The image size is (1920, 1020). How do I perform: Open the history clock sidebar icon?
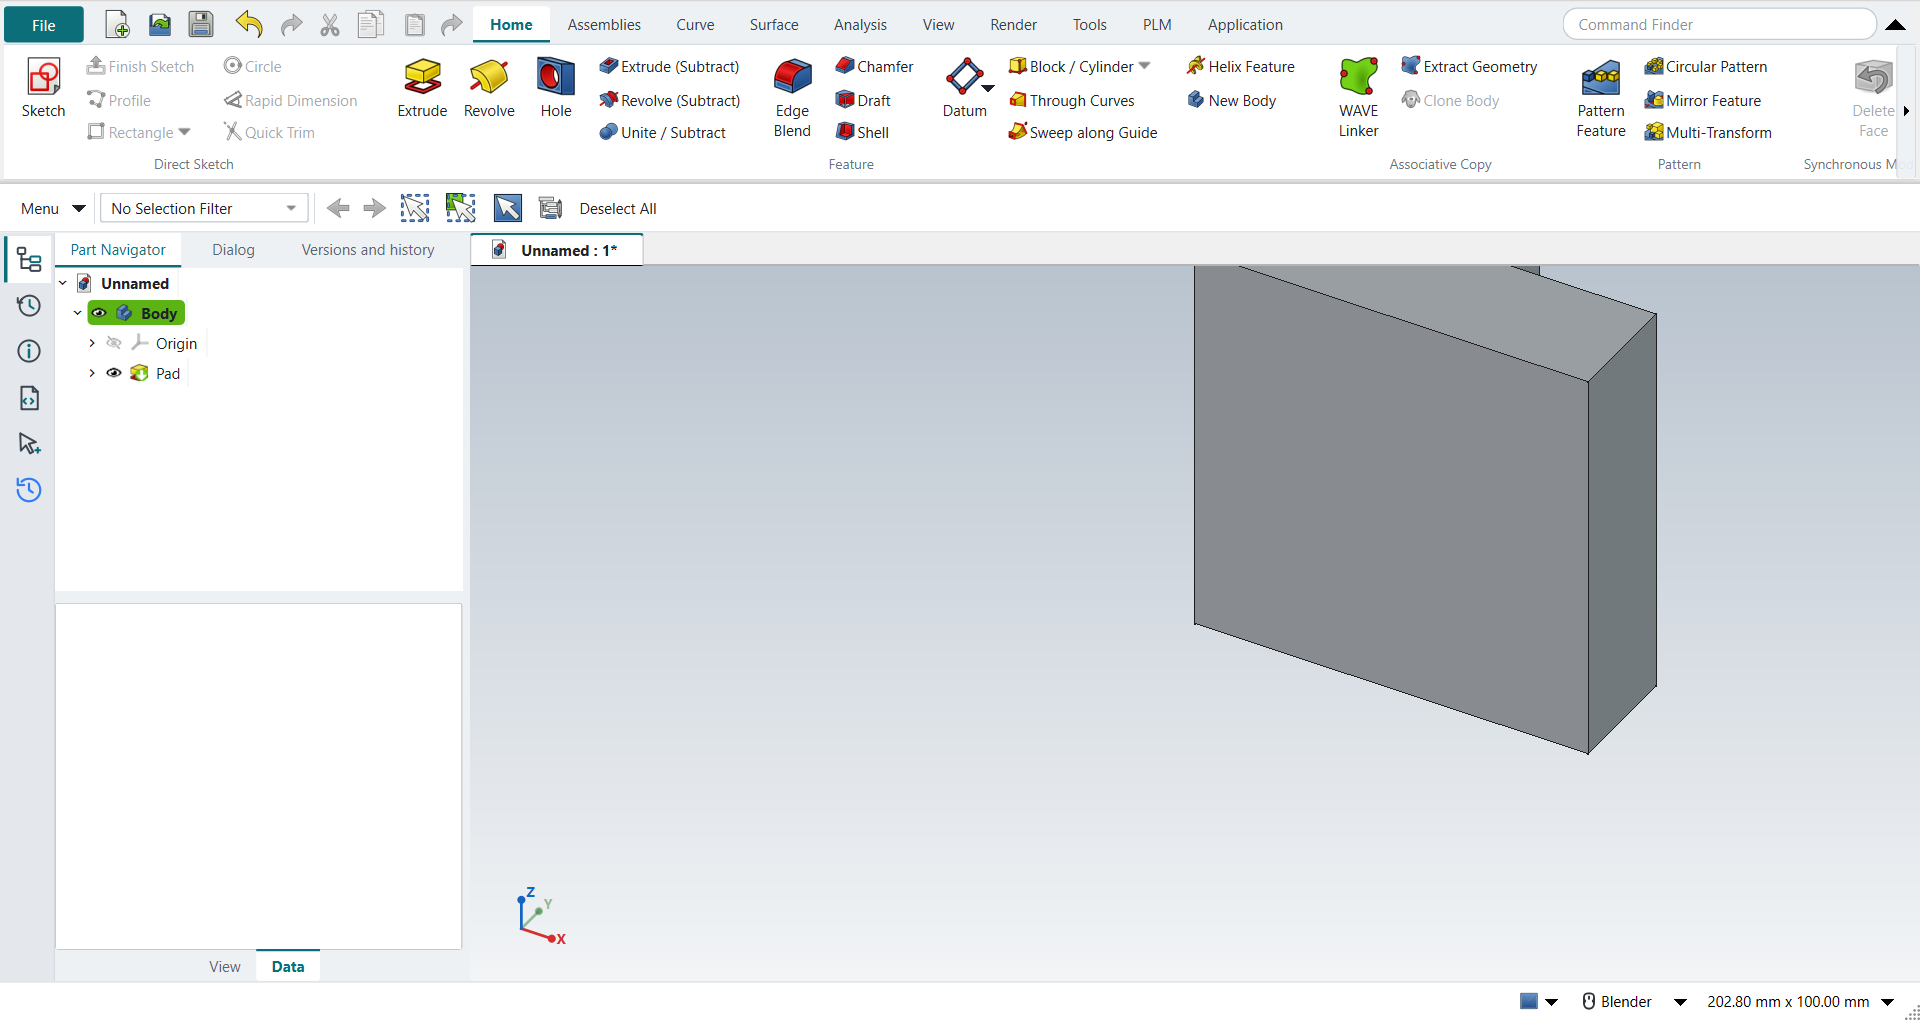pyautogui.click(x=29, y=306)
